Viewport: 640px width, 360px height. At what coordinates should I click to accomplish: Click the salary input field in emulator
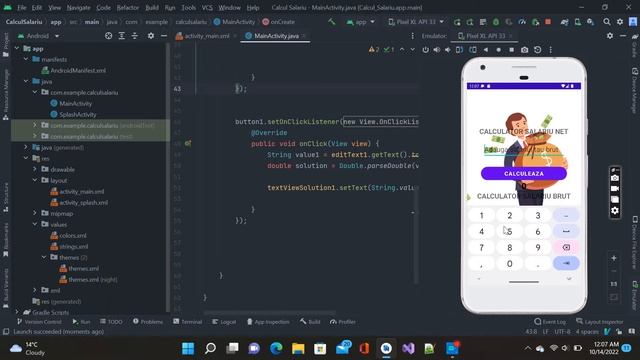click(524, 150)
